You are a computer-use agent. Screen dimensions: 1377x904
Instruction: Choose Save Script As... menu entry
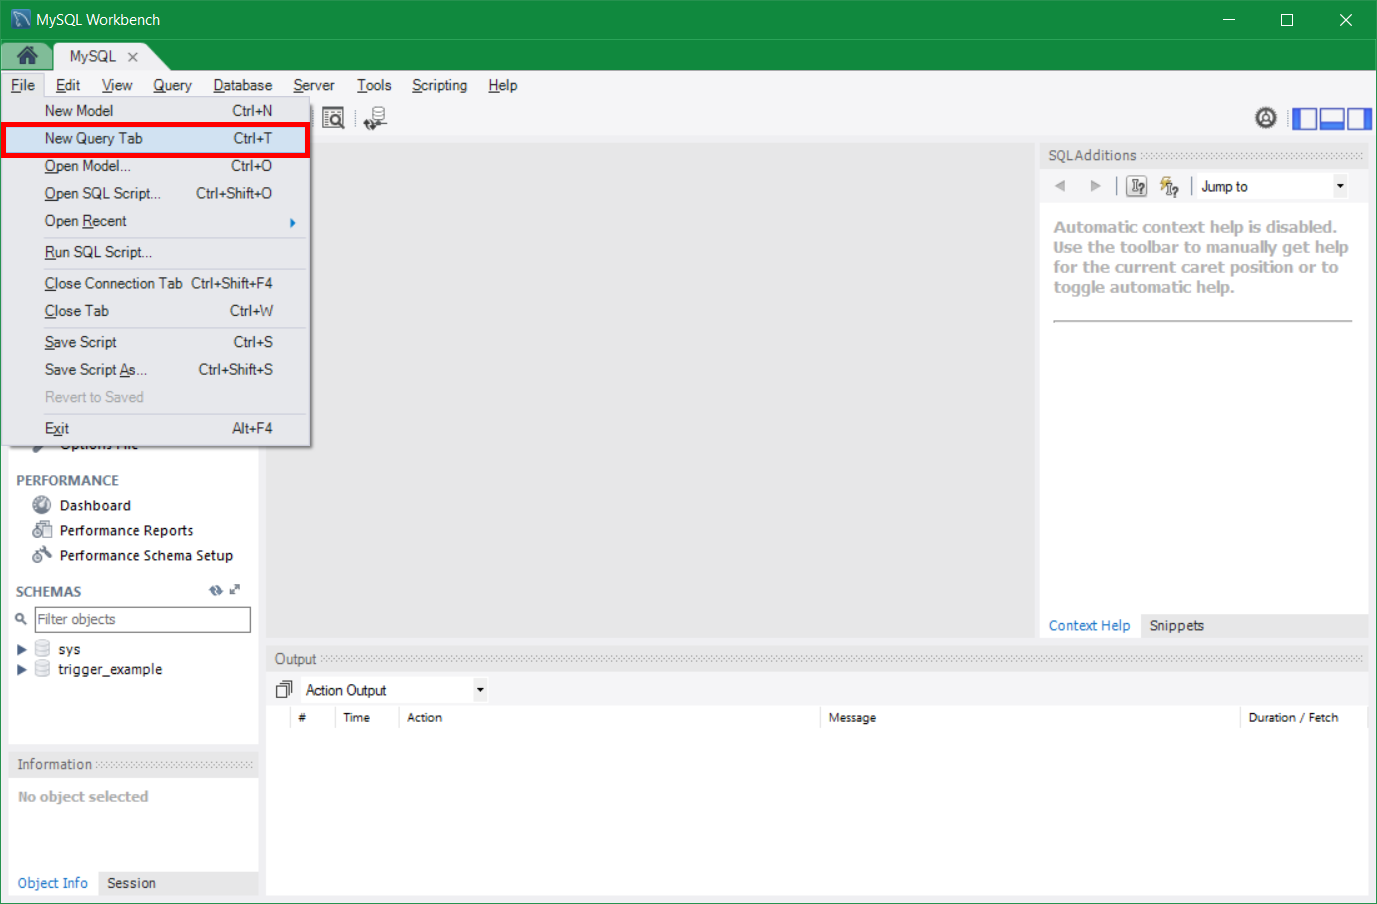pos(156,370)
